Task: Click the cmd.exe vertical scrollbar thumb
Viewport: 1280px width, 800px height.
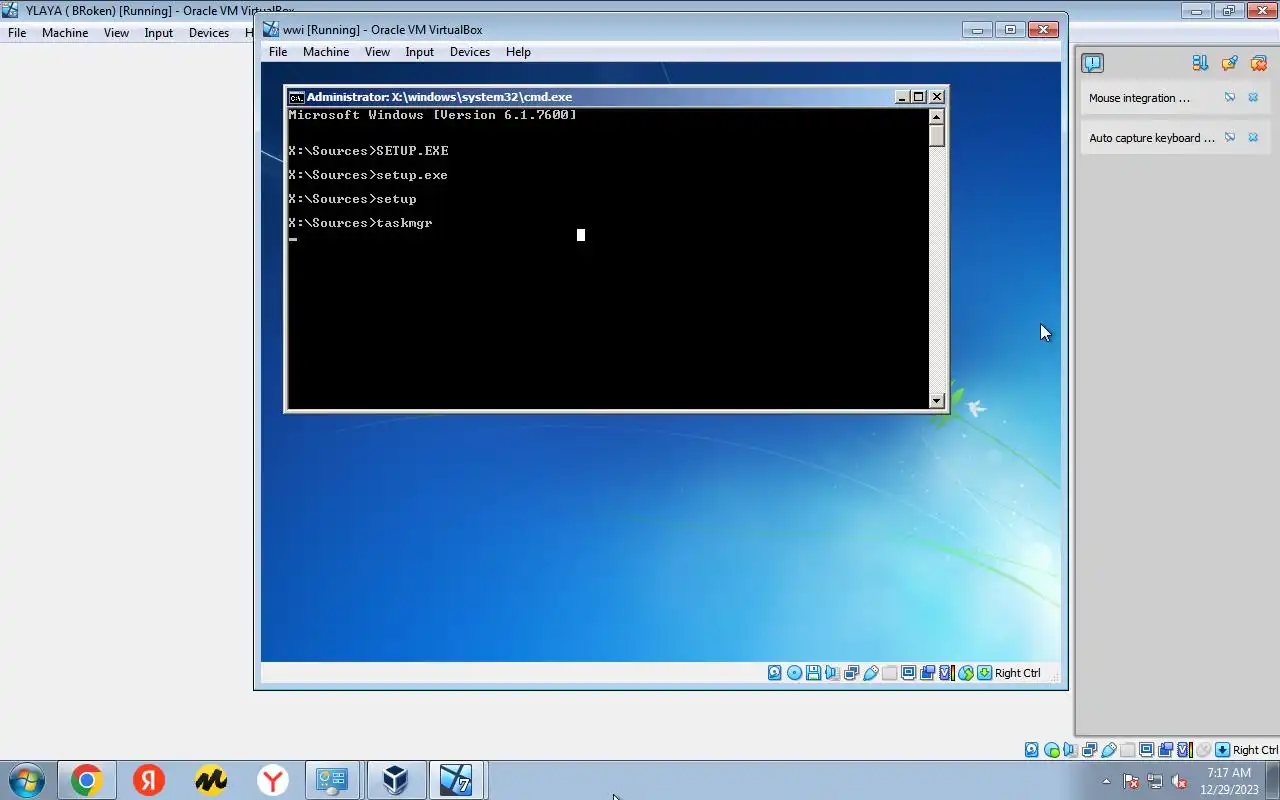Action: [x=937, y=135]
